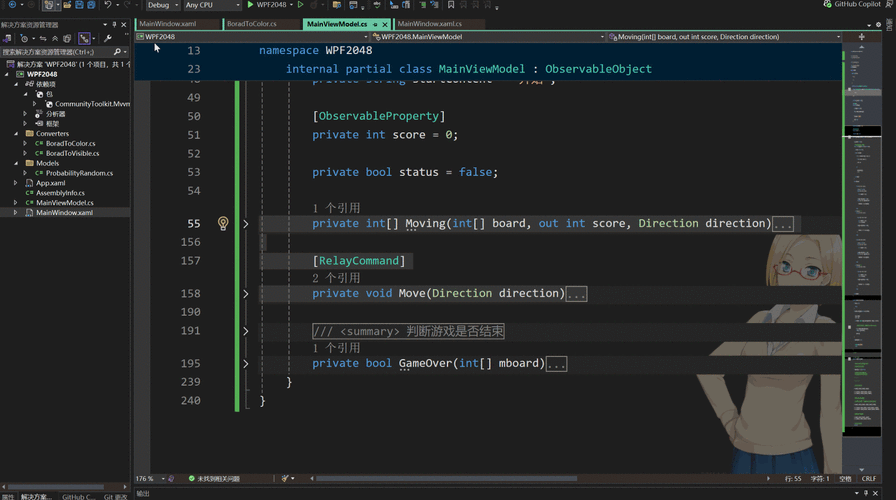Expand the collapsed GameOver method region
Image resolution: width=896 pixels, height=500 pixels.
click(x=246, y=364)
